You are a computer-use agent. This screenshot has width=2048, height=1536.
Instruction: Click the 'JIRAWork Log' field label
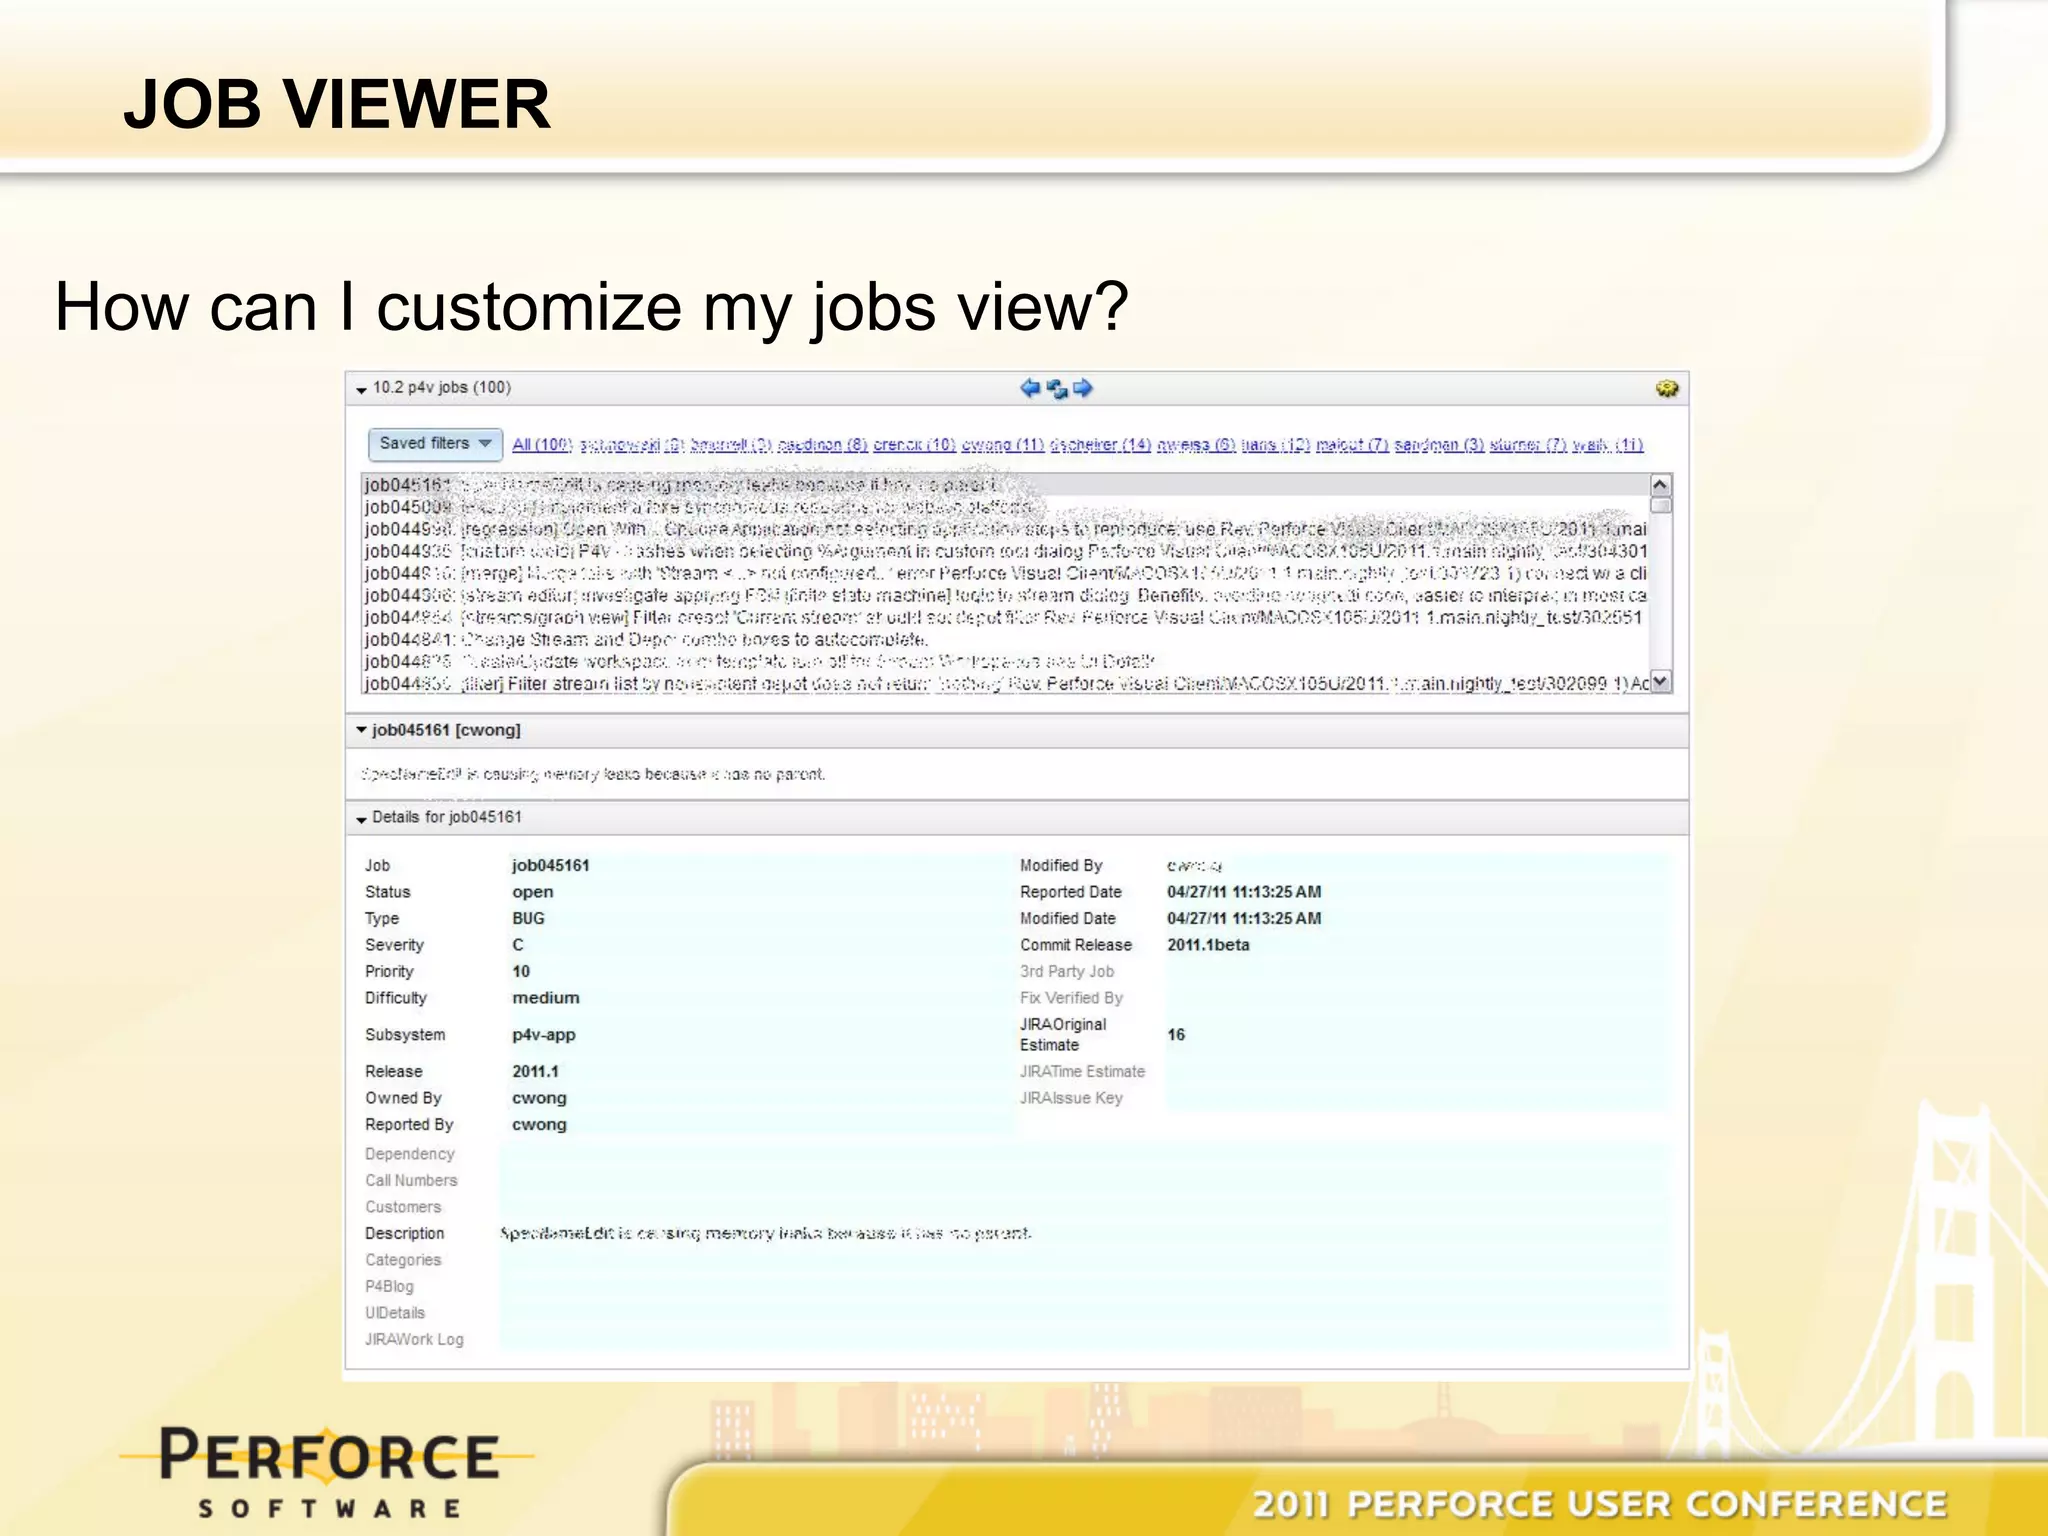[414, 1339]
